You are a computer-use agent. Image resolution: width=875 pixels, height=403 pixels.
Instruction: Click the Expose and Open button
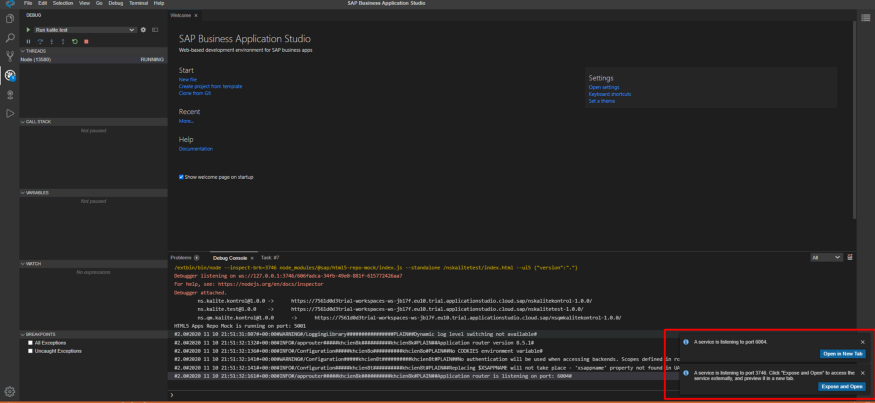click(x=842, y=386)
